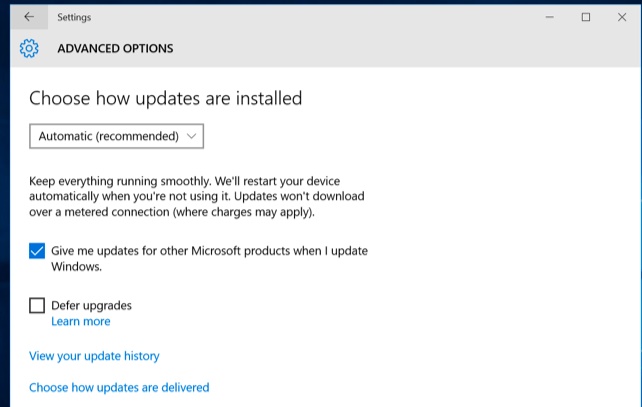Screen dimensions: 642x407
Task: Click the Settings title text in the title bar
Action: 74,17
